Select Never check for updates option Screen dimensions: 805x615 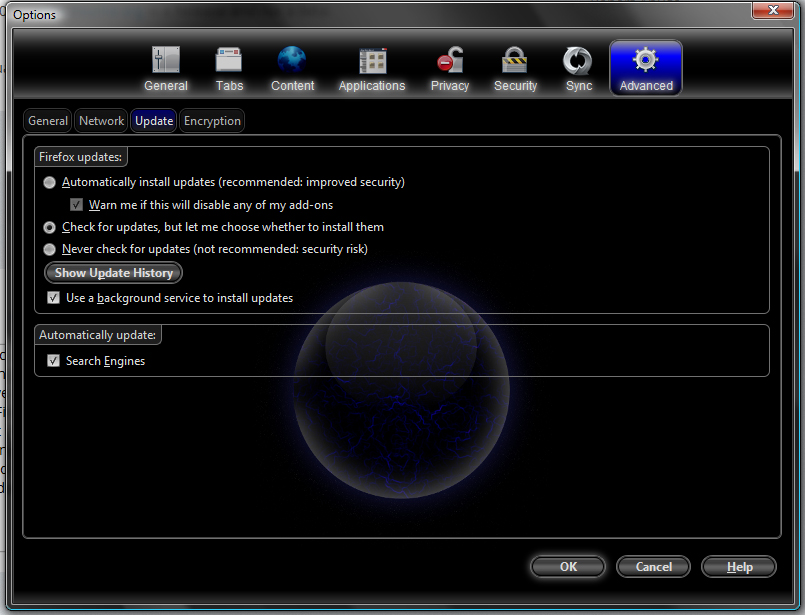click(x=50, y=249)
